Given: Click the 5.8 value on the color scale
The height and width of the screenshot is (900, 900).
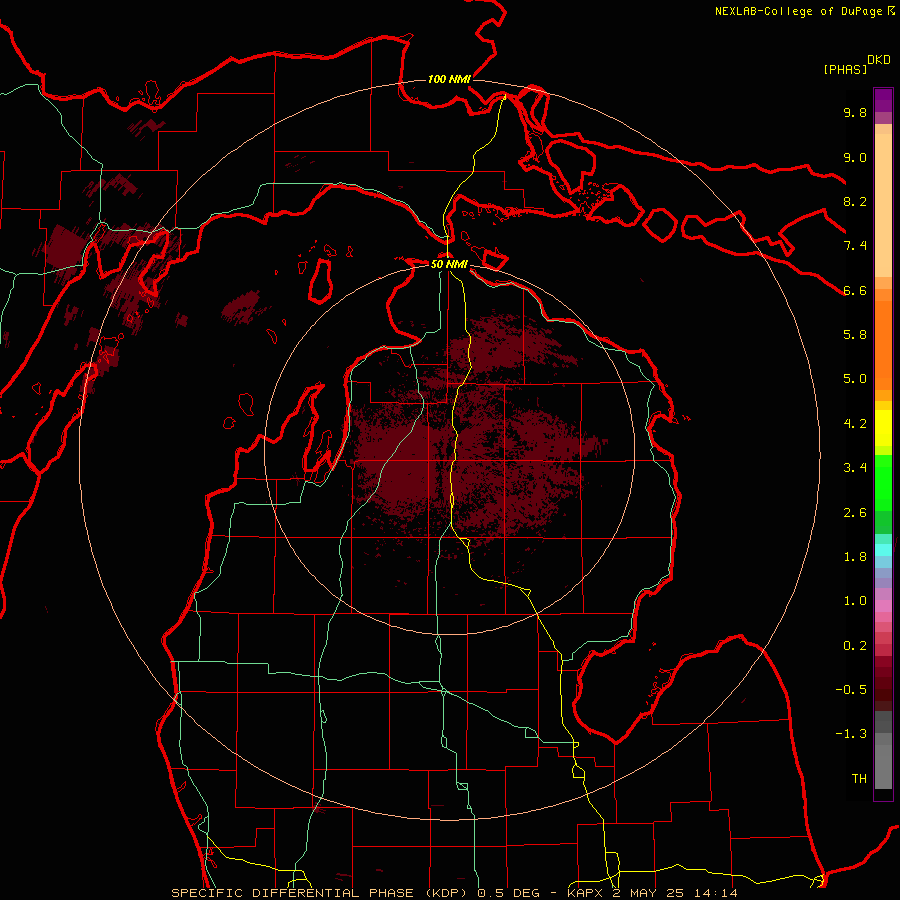Looking at the screenshot, I should coord(855,335).
